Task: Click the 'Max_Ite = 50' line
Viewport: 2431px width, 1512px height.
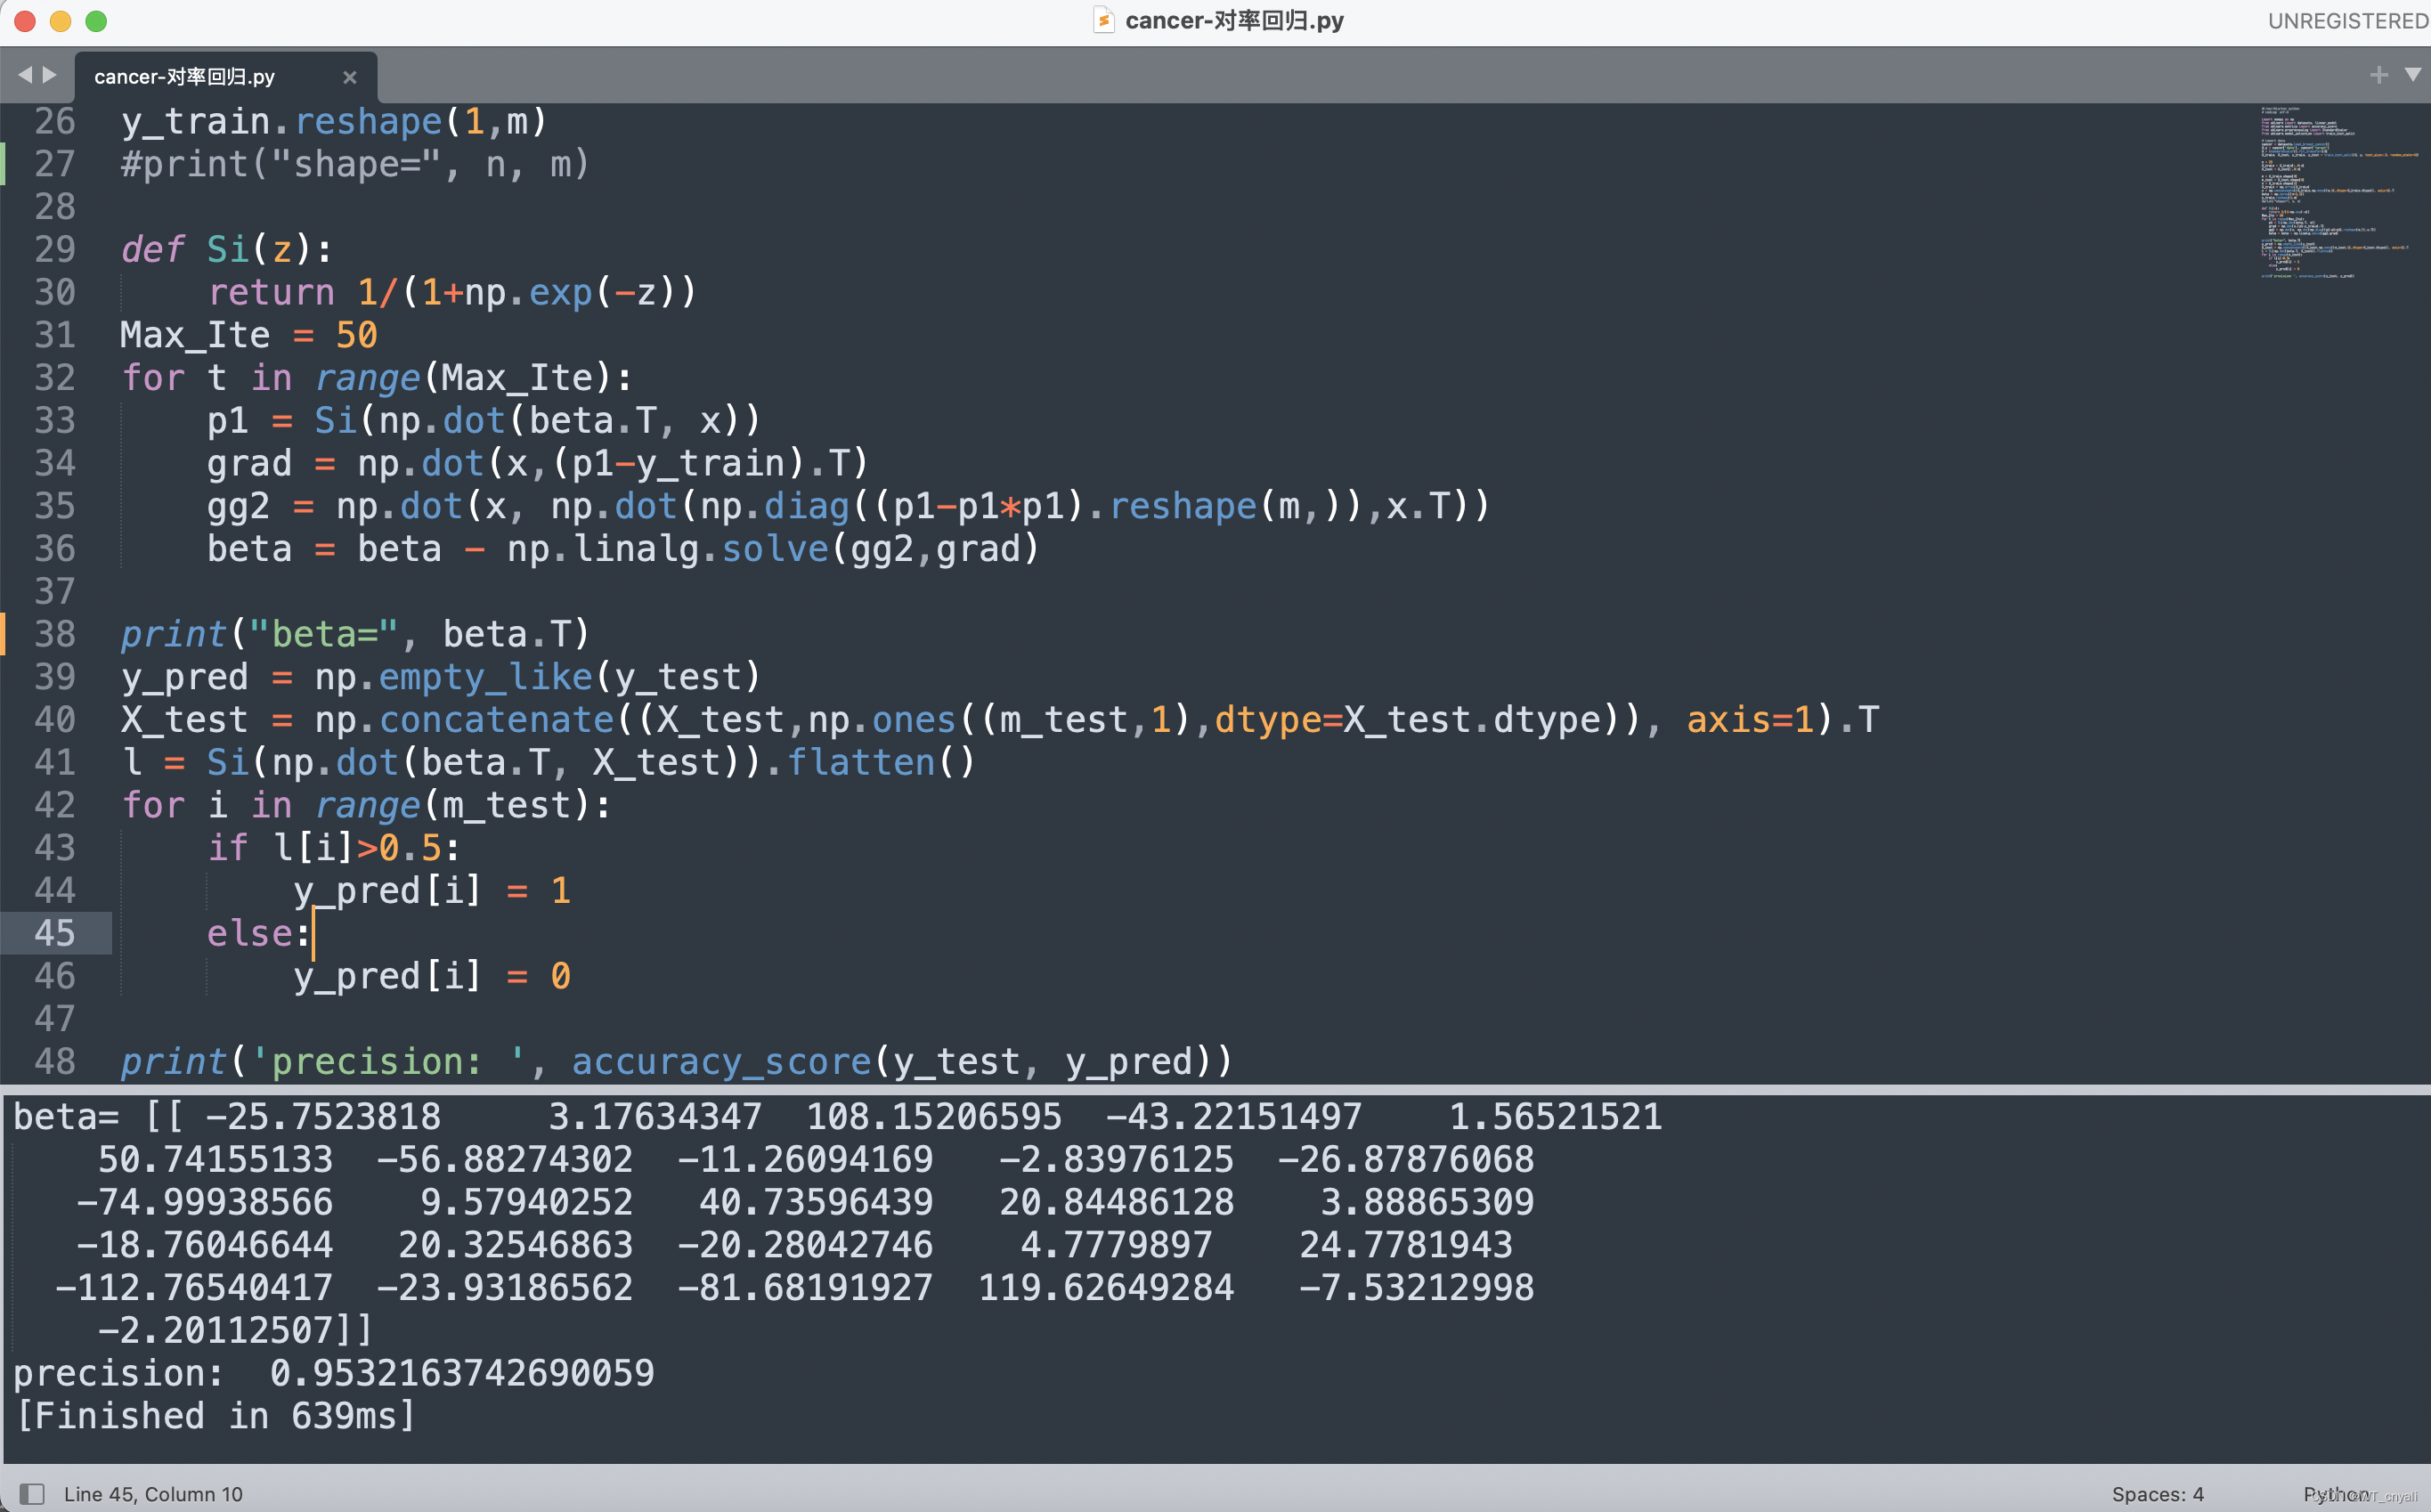Action: pyautogui.click(x=249, y=335)
